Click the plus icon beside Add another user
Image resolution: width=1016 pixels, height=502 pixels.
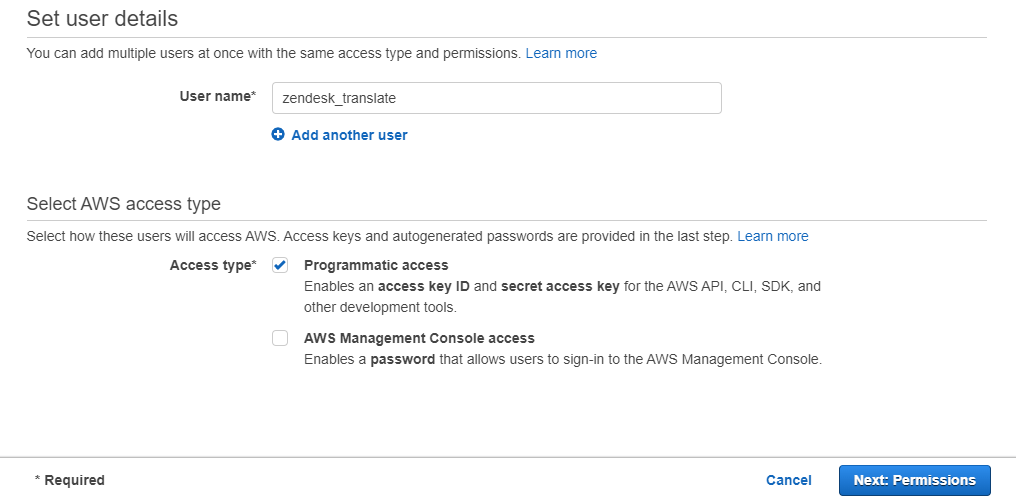click(x=278, y=135)
